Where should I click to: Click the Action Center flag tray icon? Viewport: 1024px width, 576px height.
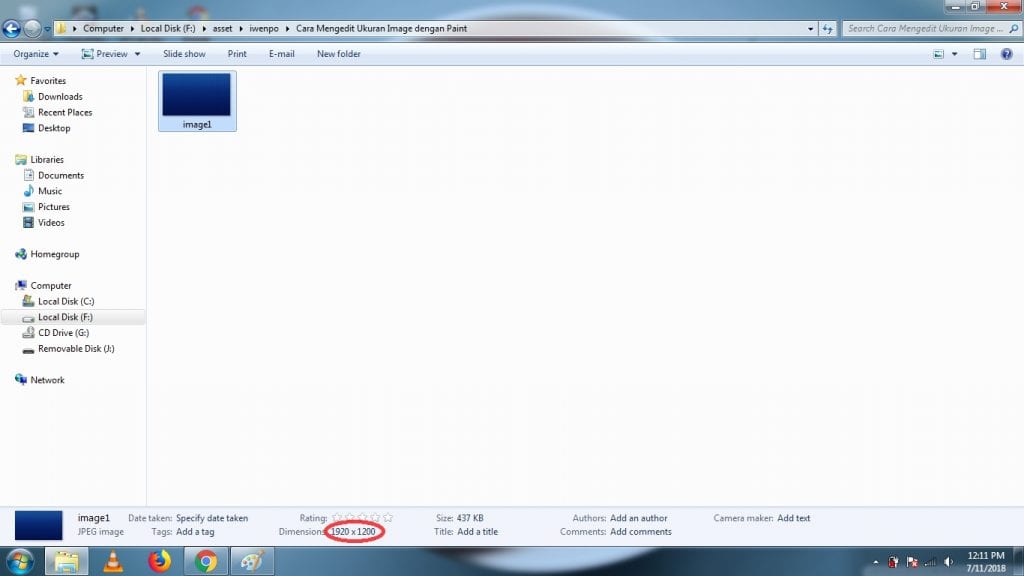coord(912,562)
